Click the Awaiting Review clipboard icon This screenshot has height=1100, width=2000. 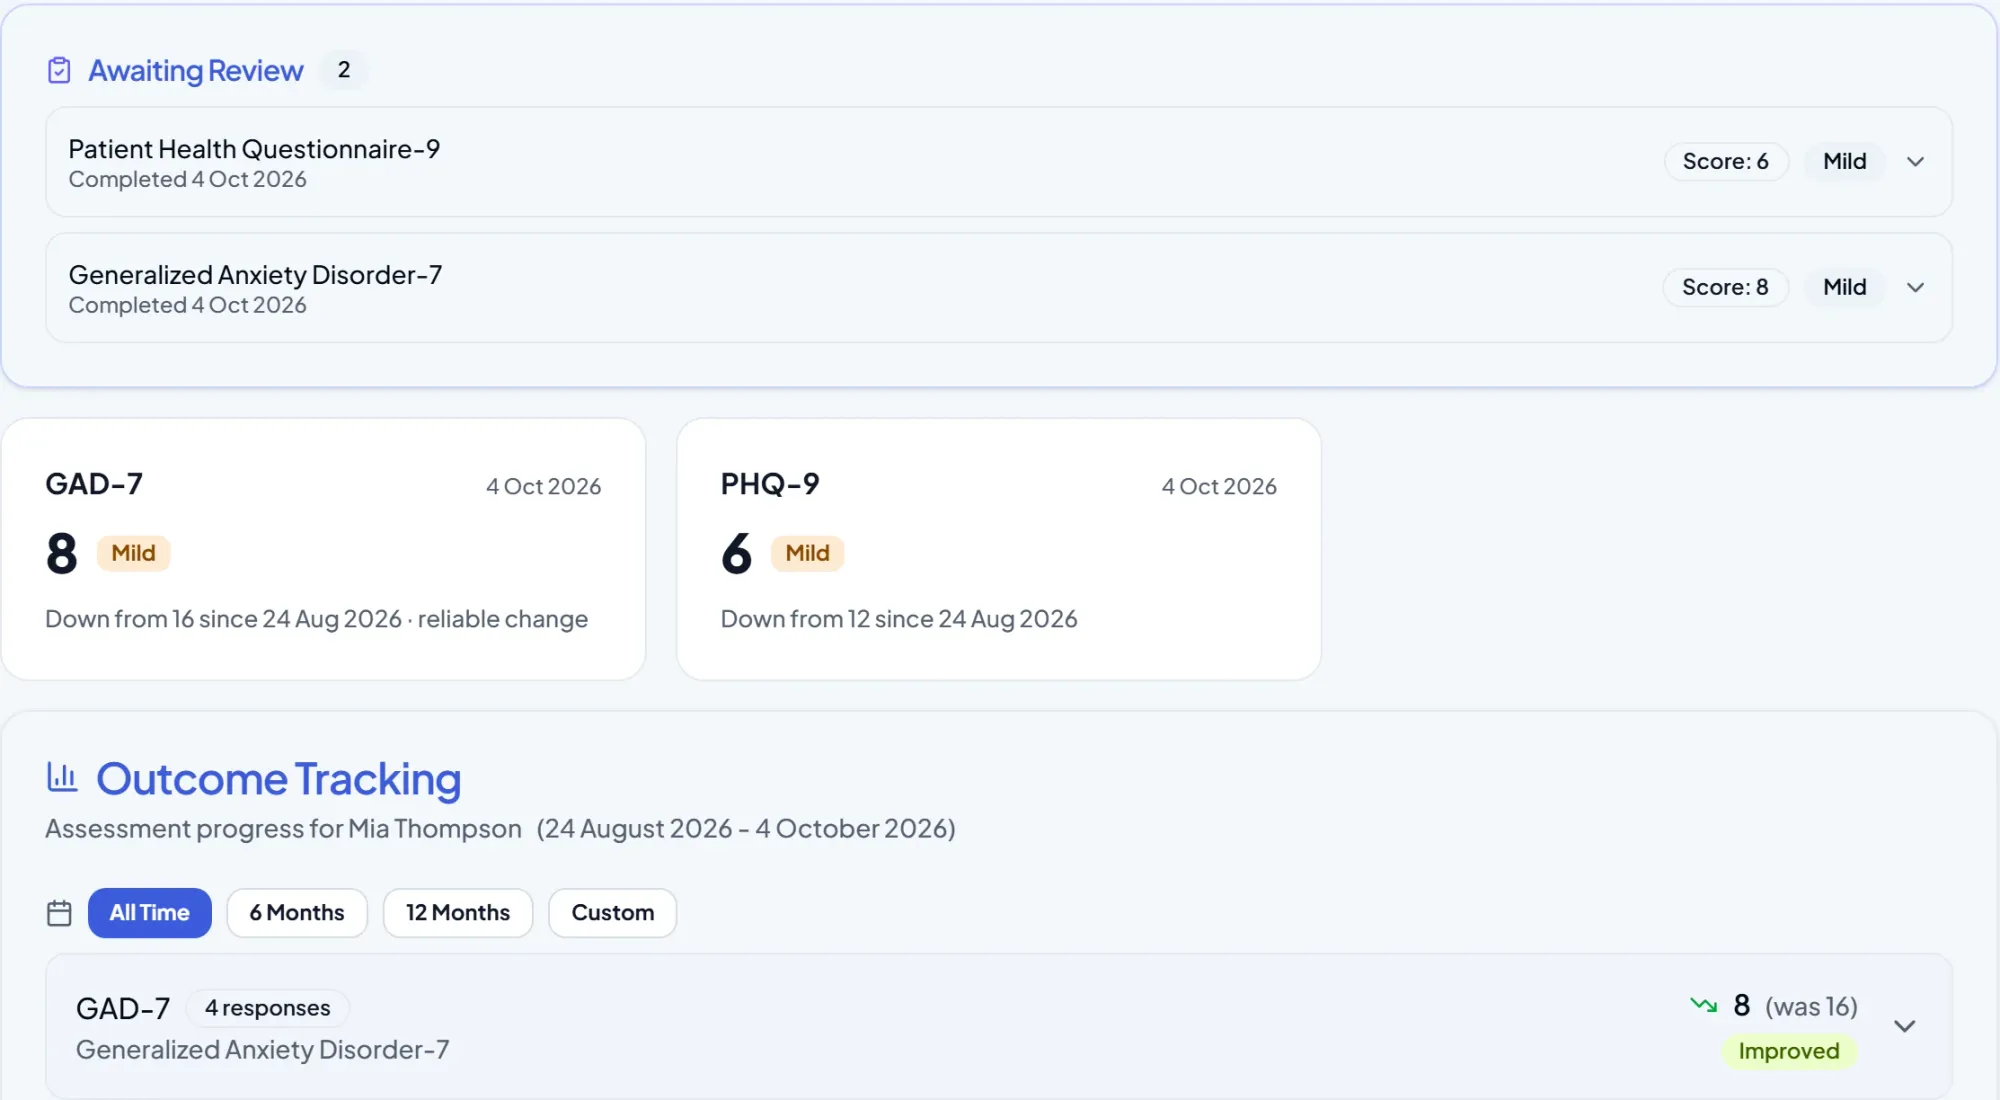pyautogui.click(x=59, y=70)
